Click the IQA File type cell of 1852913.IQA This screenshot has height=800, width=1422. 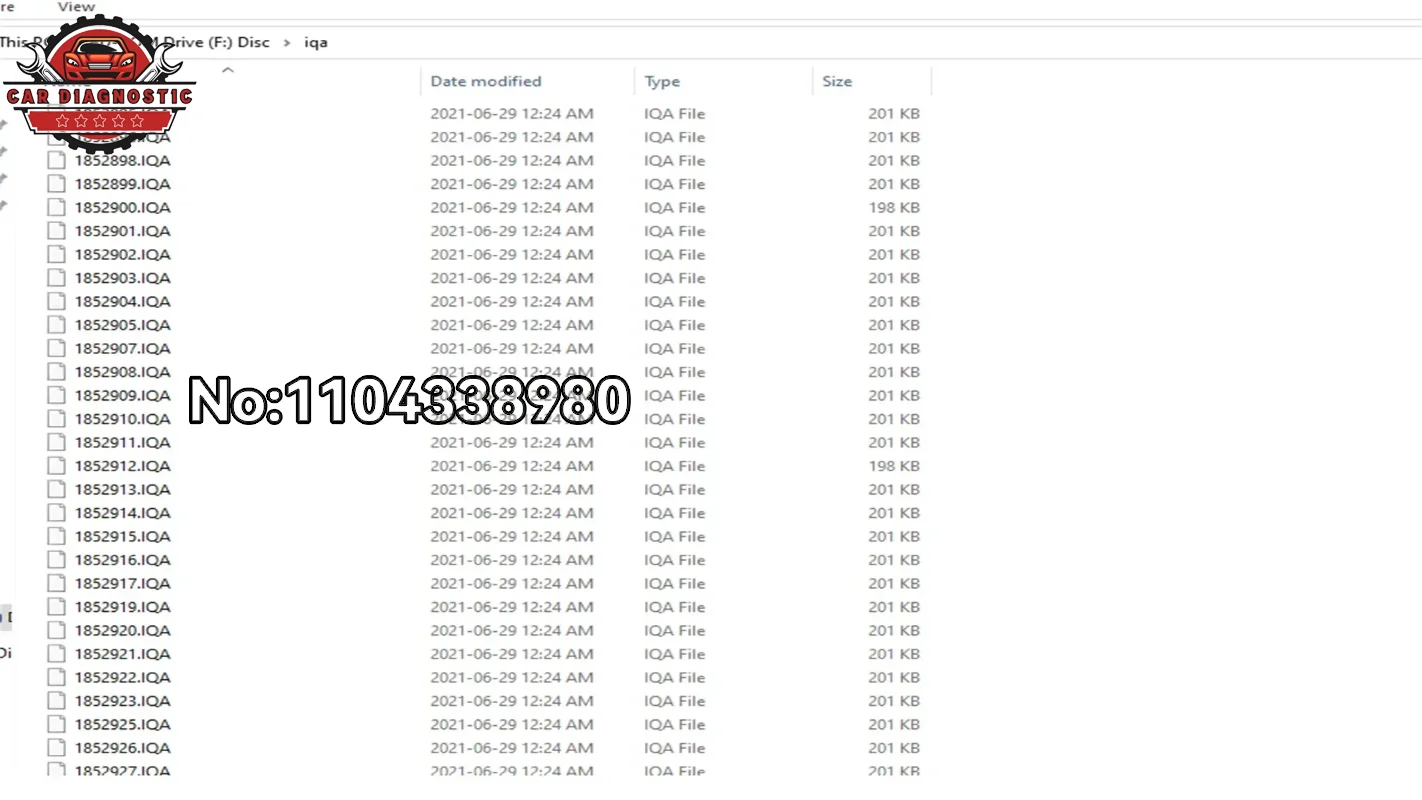tap(675, 489)
